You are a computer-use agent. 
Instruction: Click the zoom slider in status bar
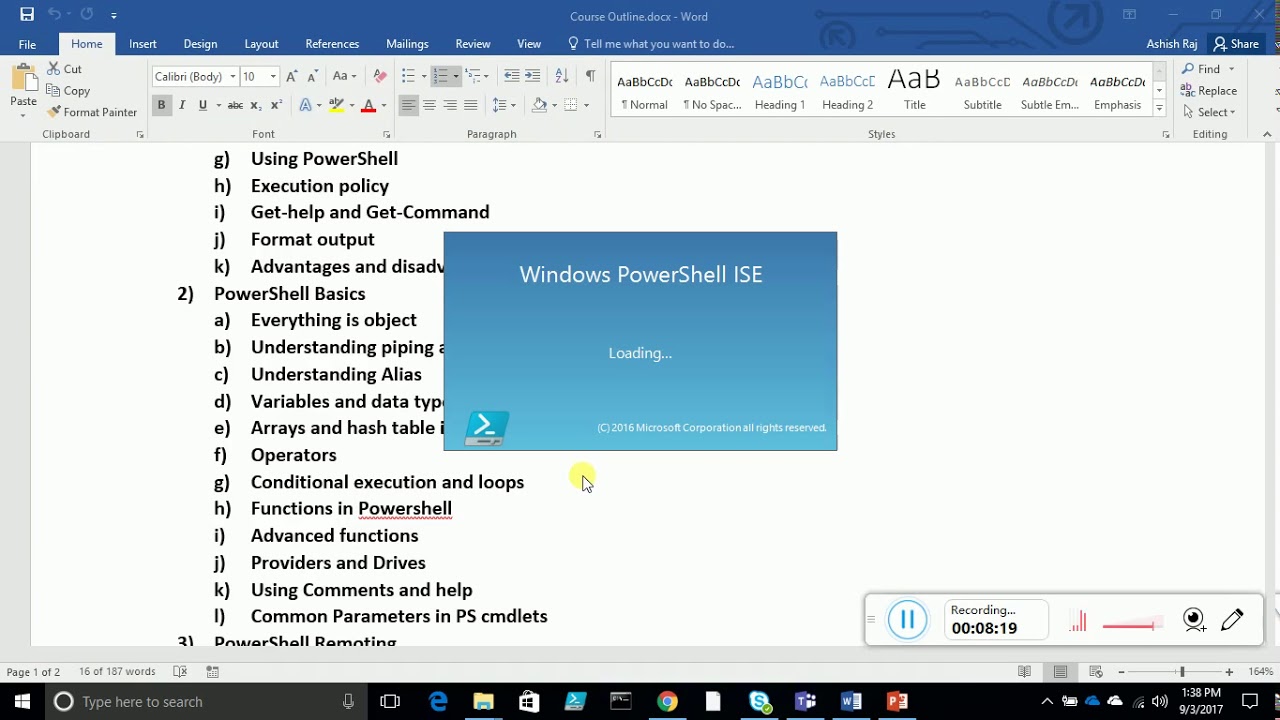(1181, 672)
